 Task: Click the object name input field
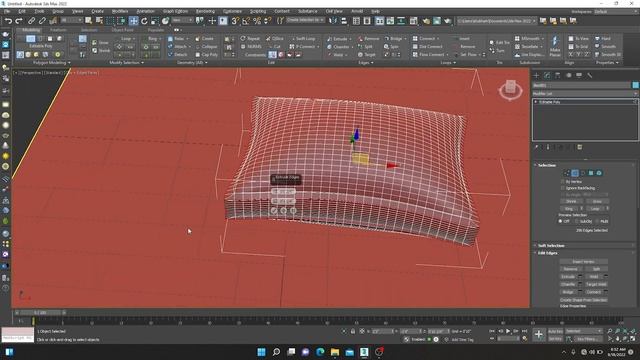coord(581,85)
